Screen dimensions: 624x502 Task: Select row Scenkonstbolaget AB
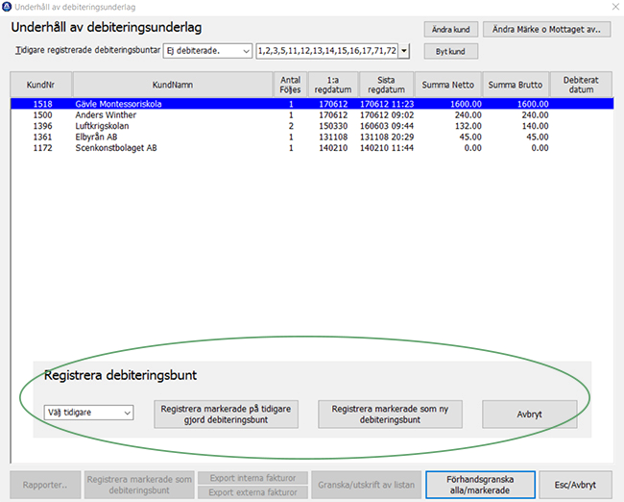pyautogui.click(x=312, y=148)
